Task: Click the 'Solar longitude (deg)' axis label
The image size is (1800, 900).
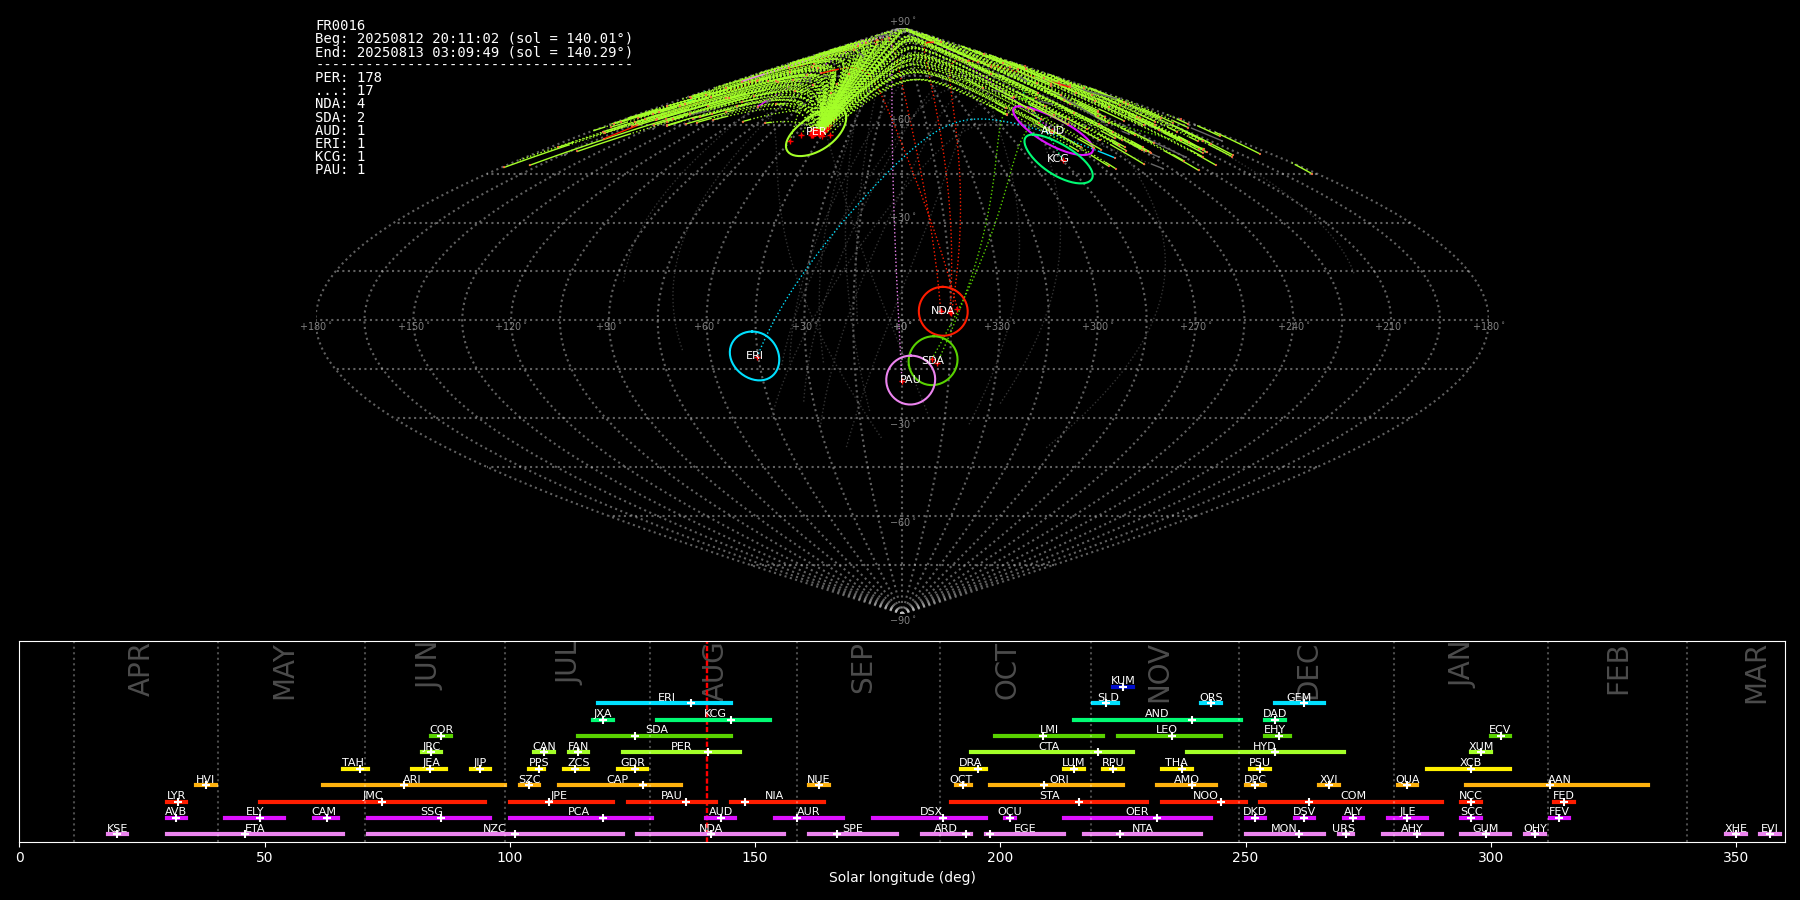Action: pos(902,877)
